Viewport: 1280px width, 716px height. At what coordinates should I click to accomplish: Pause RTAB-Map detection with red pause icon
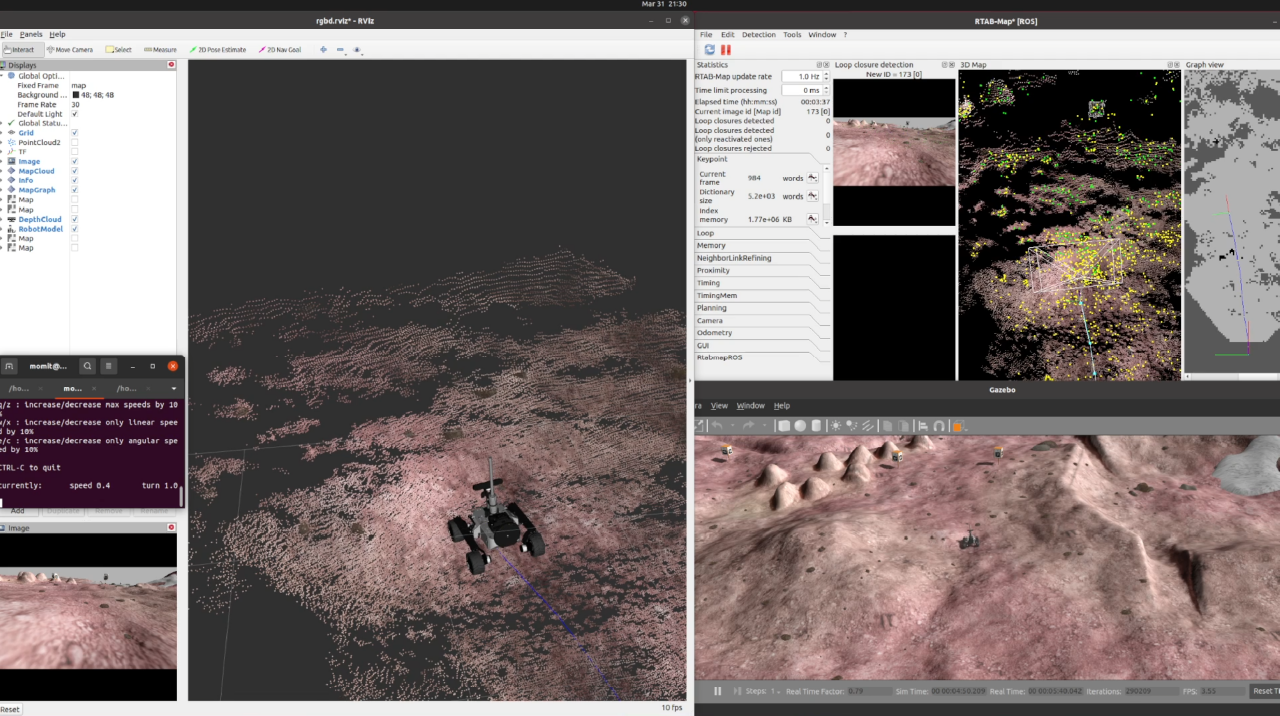click(x=726, y=49)
